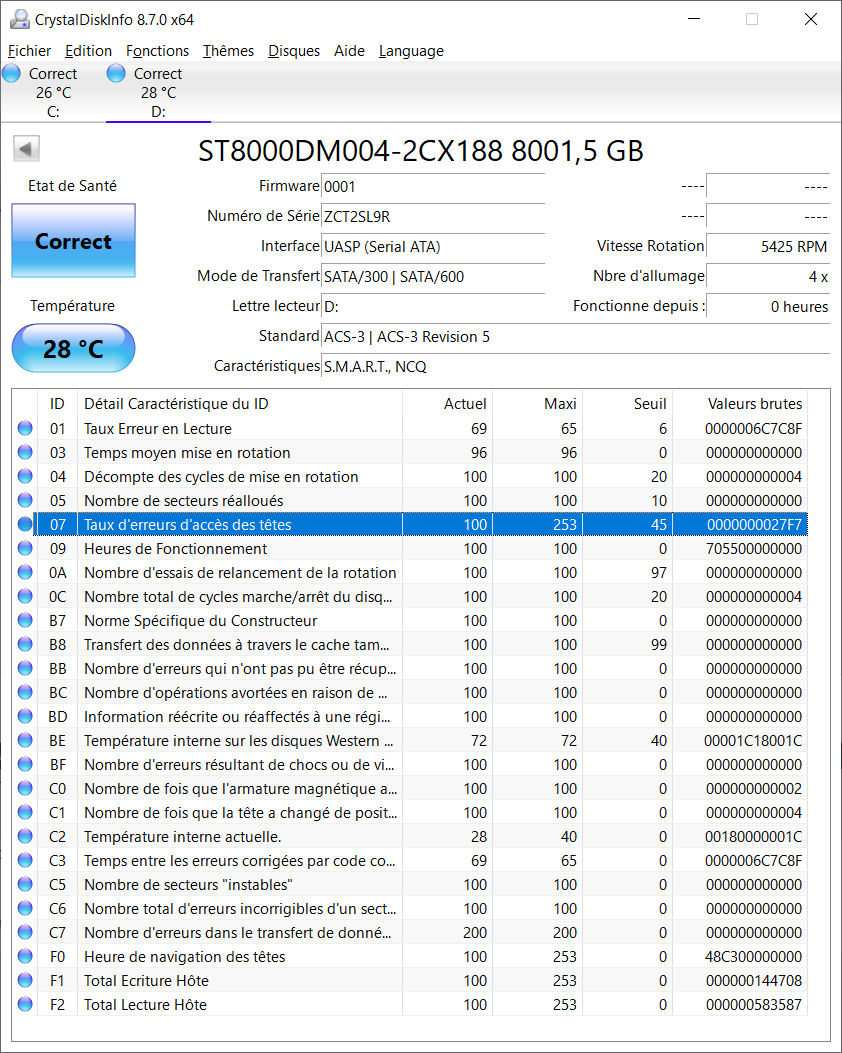Open the Edition menu
Image resolution: width=842 pixels, height=1053 pixels.
point(89,51)
